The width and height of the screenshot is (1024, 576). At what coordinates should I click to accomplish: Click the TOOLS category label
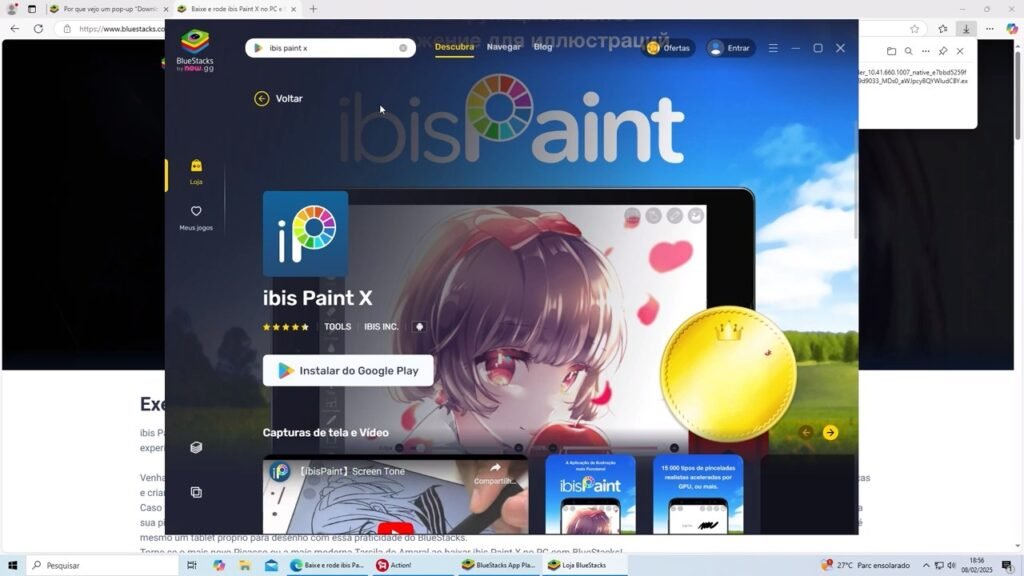click(x=338, y=327)
